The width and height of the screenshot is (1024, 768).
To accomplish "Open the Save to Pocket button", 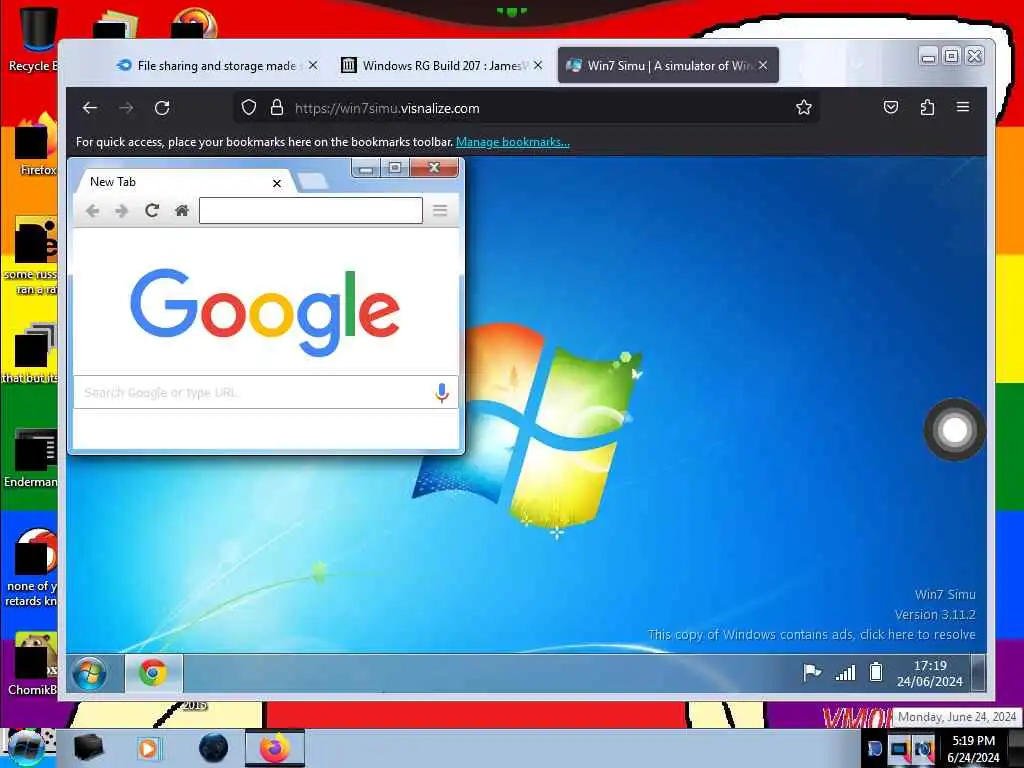I will (891, 107).
